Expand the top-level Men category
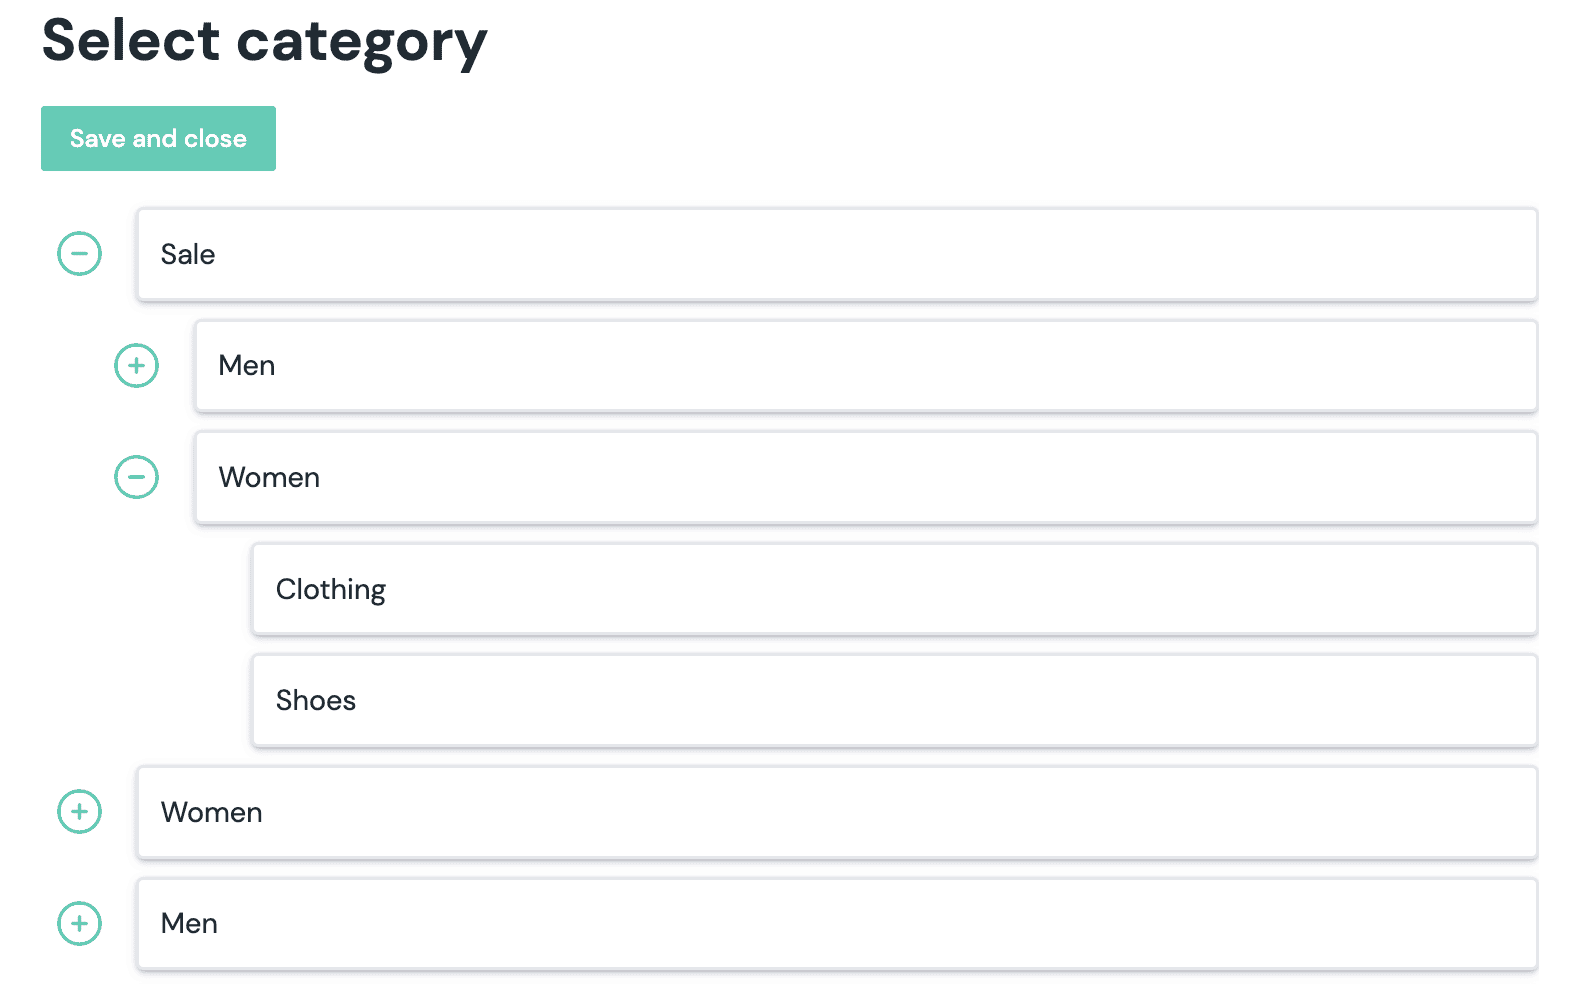Viewport: 1586px width, 984px height. 79,923
